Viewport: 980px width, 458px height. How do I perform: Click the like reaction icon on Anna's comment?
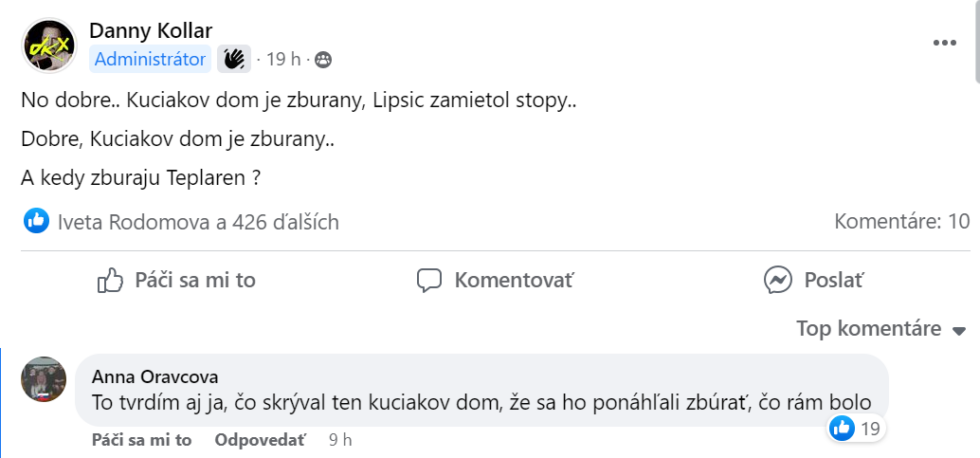(x=842, y=429)
